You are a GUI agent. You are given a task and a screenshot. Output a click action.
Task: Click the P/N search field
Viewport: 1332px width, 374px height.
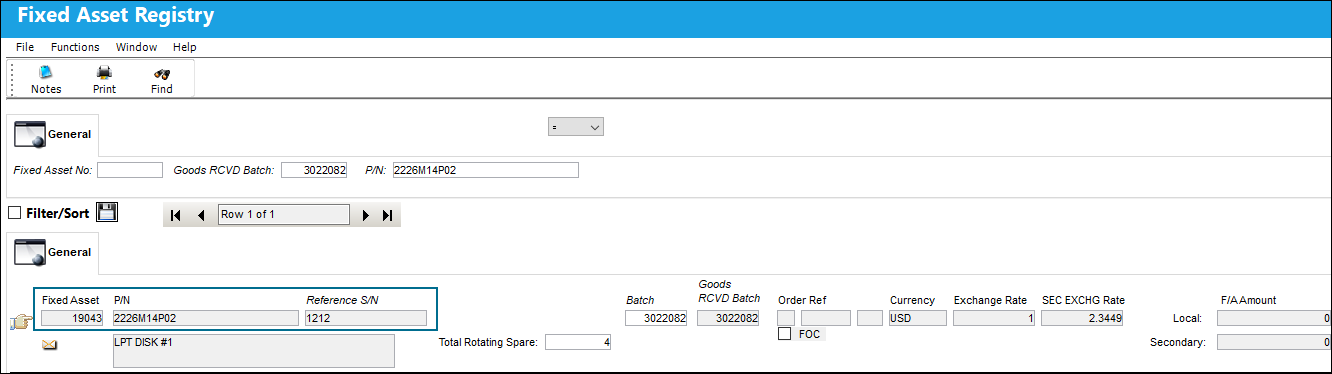[486, 170]
